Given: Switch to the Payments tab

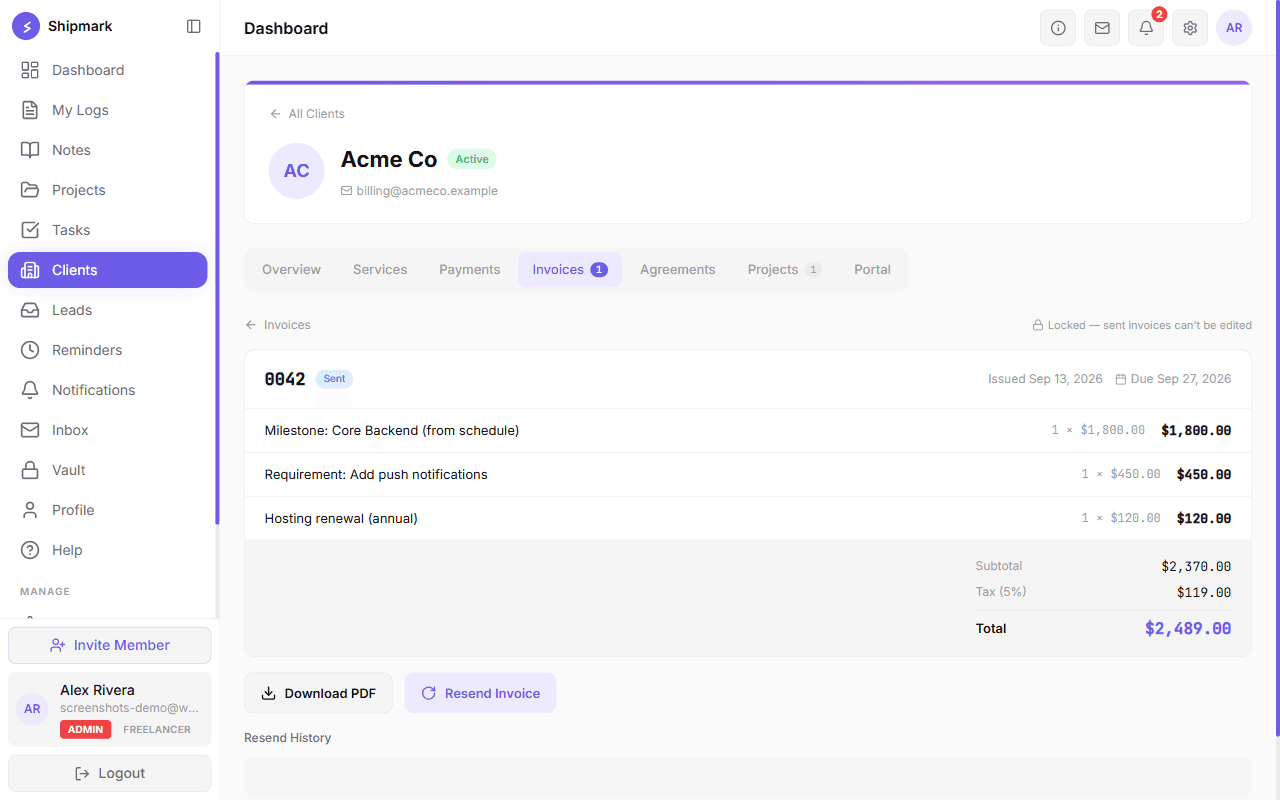Looking at the screenshot, I should tap(470, 270).
